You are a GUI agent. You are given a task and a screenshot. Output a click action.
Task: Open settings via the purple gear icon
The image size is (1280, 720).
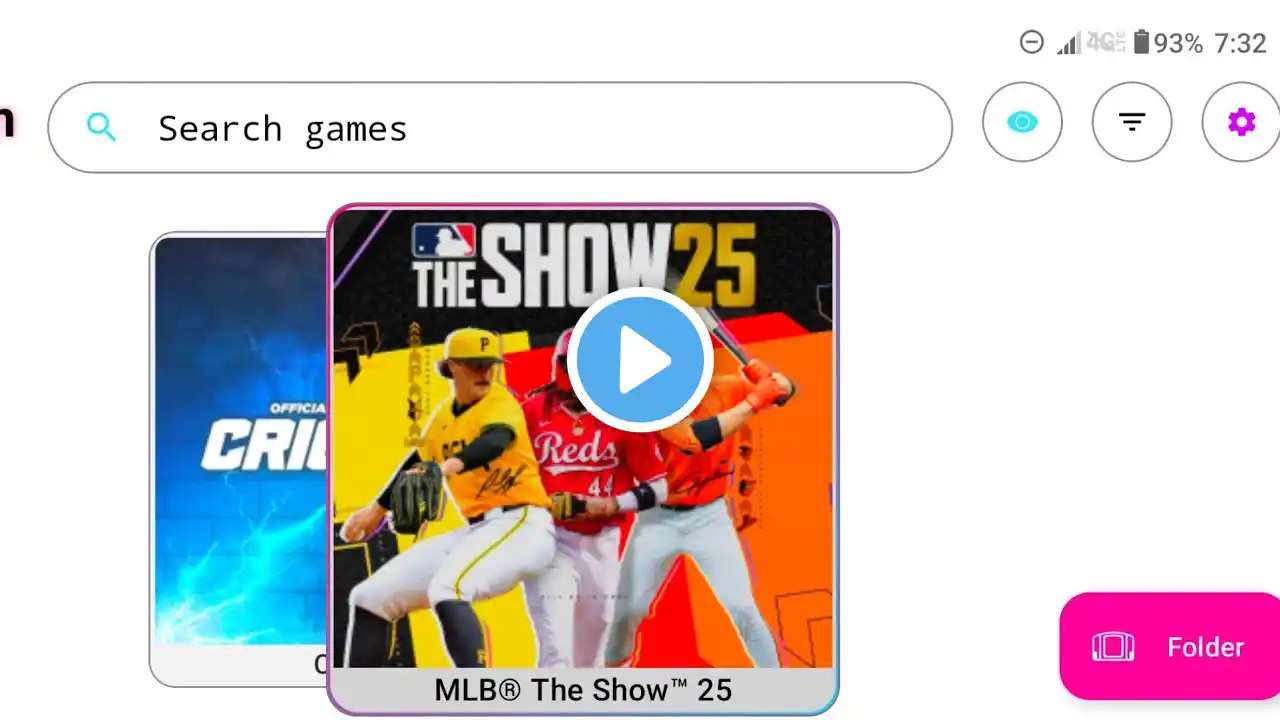coord(1241,122)
